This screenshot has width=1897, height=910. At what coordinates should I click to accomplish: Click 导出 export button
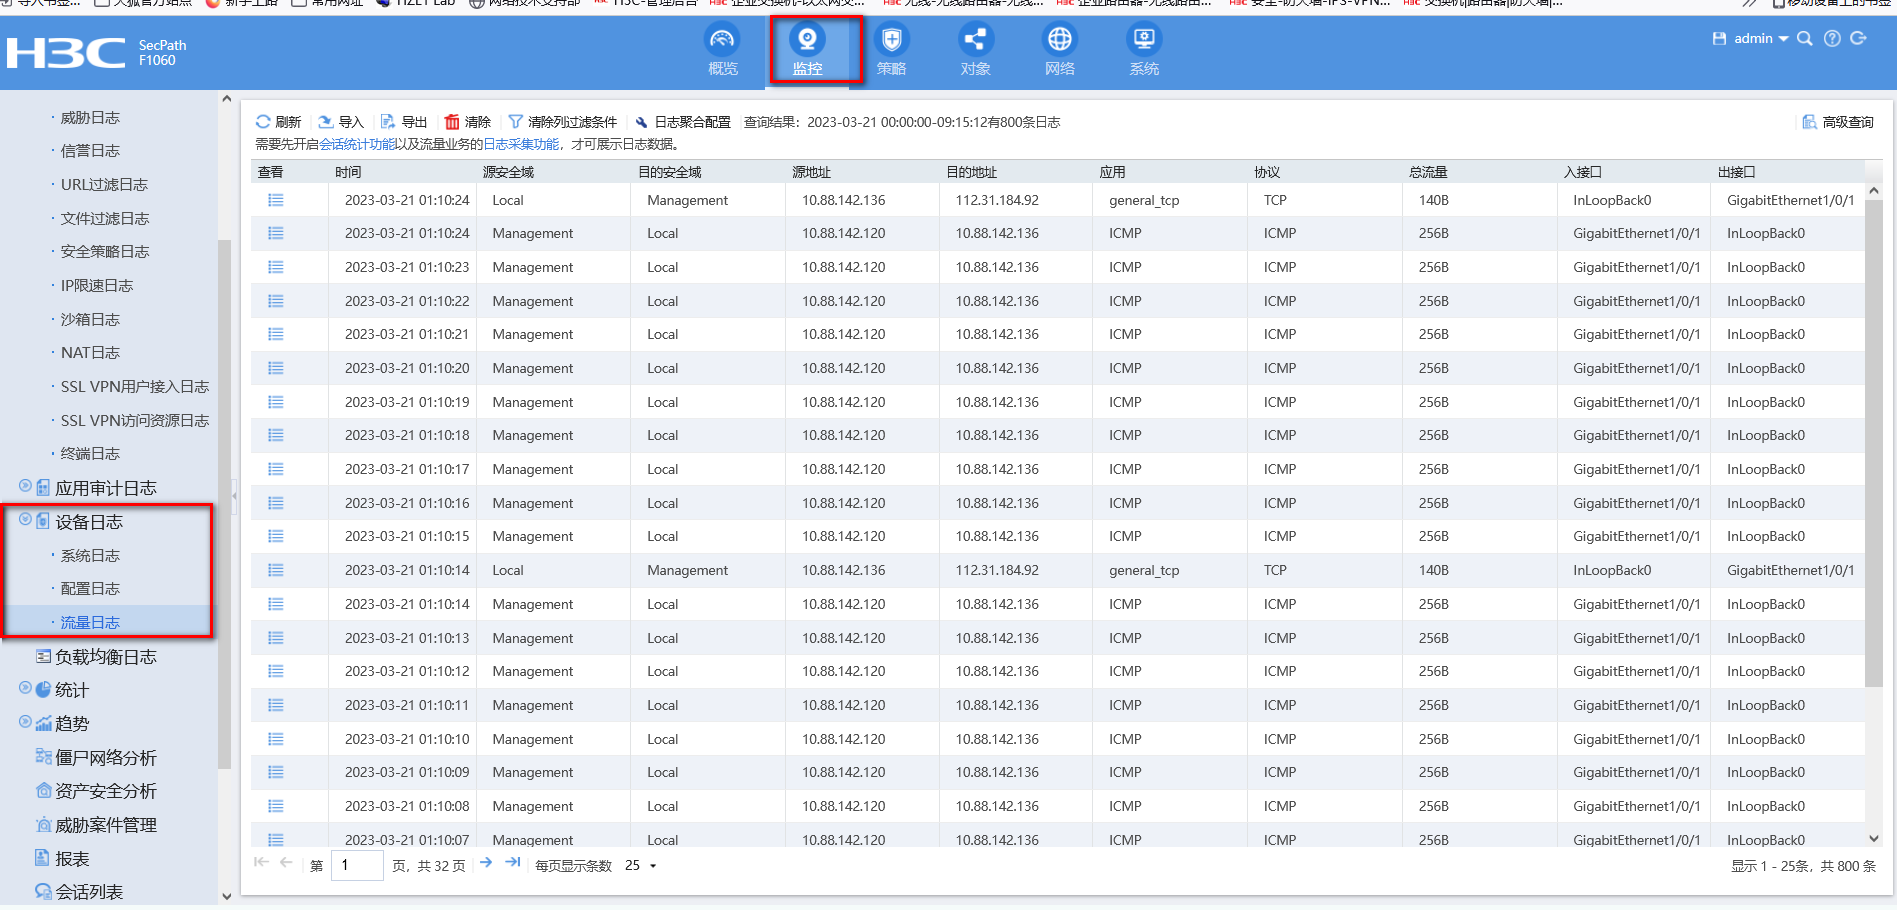coord(404,122)
